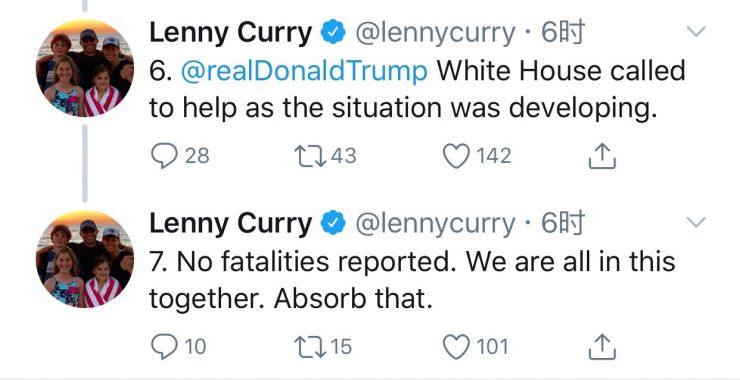Like the tweet with 101 likes
This screenshot has height=380, width=740.
(456, 347)
